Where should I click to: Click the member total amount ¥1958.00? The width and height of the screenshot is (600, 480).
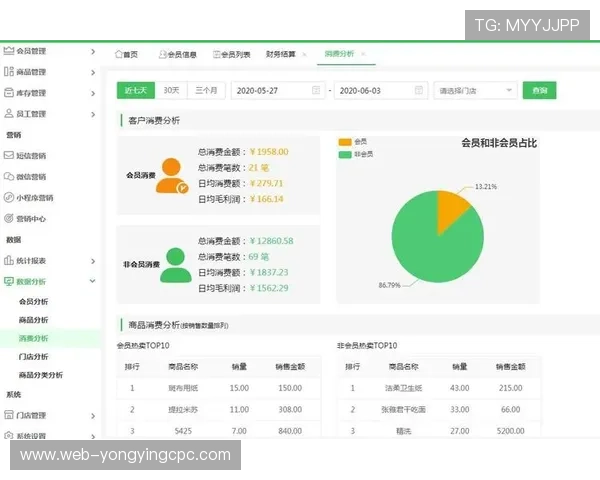click(x=269, y=152)
